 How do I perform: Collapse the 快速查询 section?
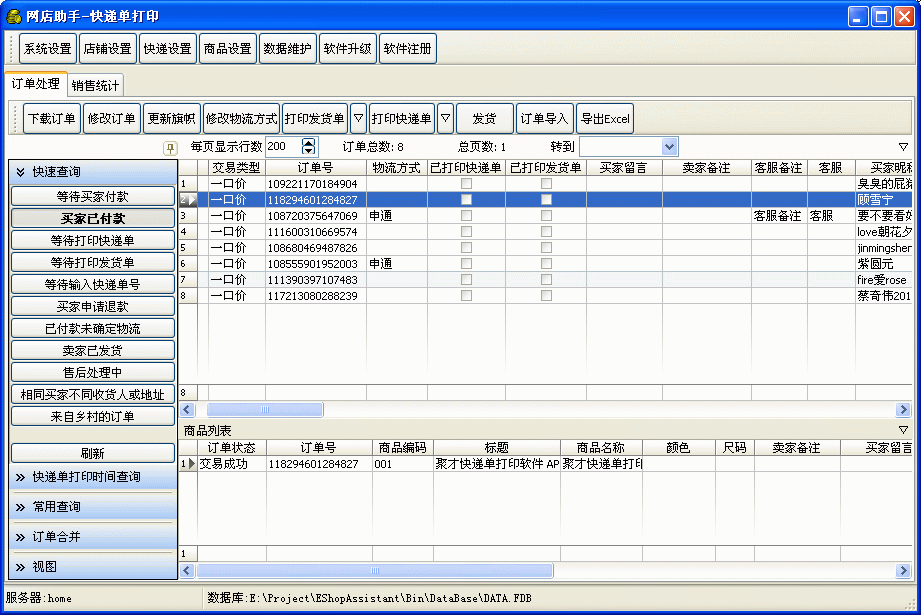click(93, 172)
